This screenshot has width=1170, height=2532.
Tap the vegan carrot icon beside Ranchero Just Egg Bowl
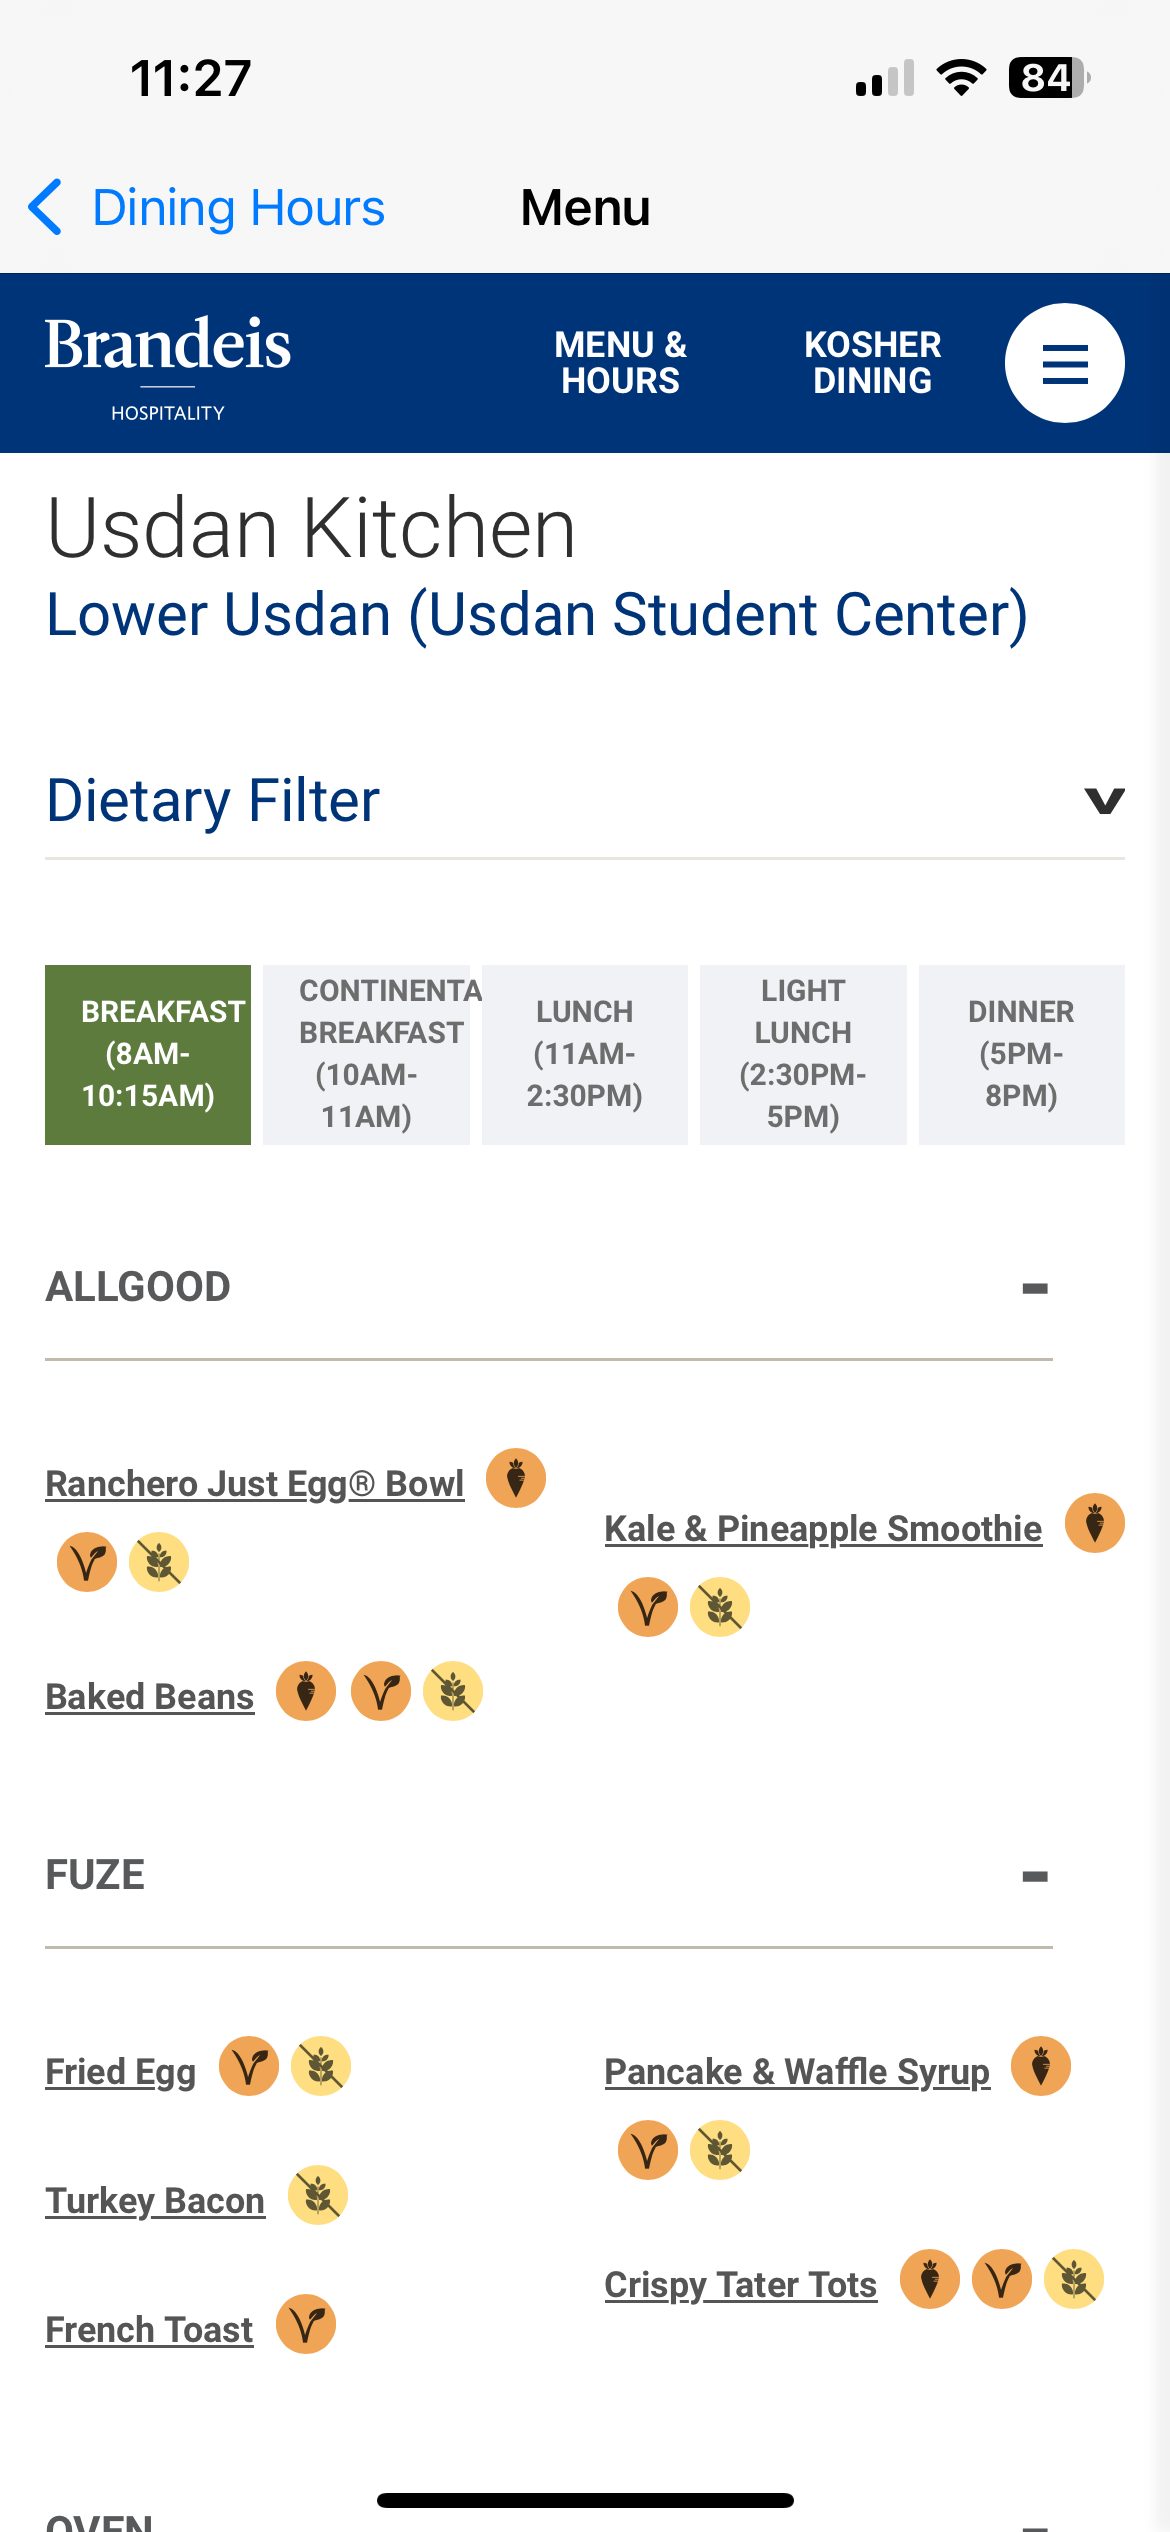point(516,1478)
